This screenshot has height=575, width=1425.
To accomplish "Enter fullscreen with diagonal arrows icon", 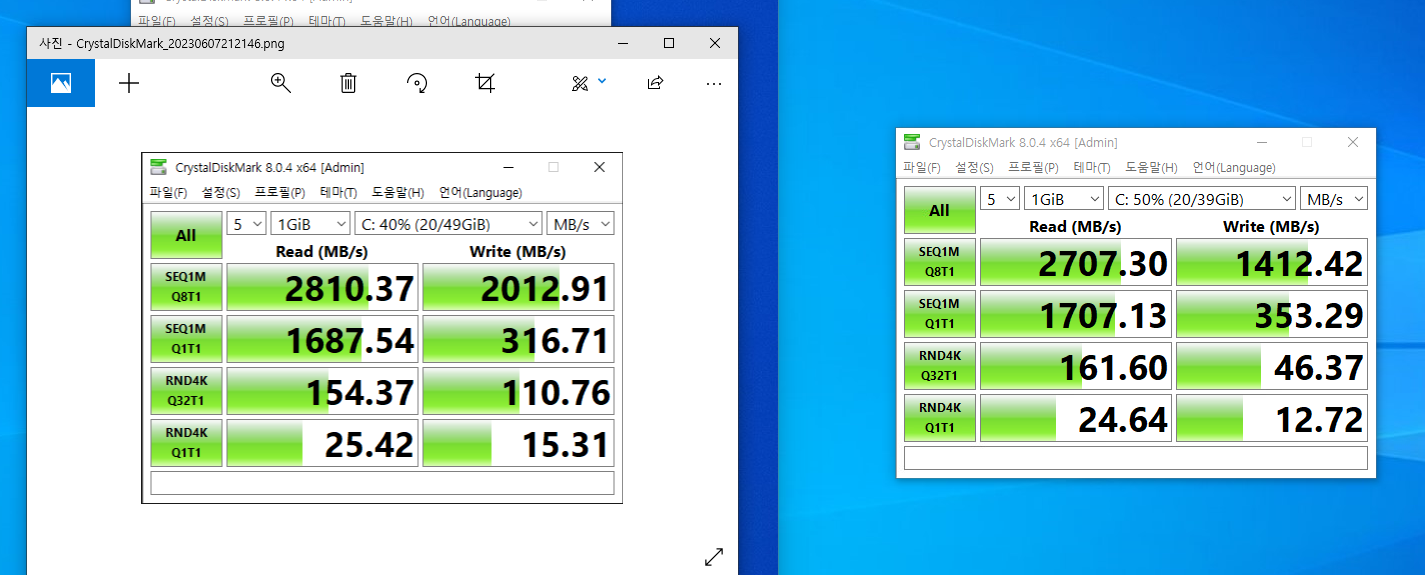I will click(x=714, y=557).
